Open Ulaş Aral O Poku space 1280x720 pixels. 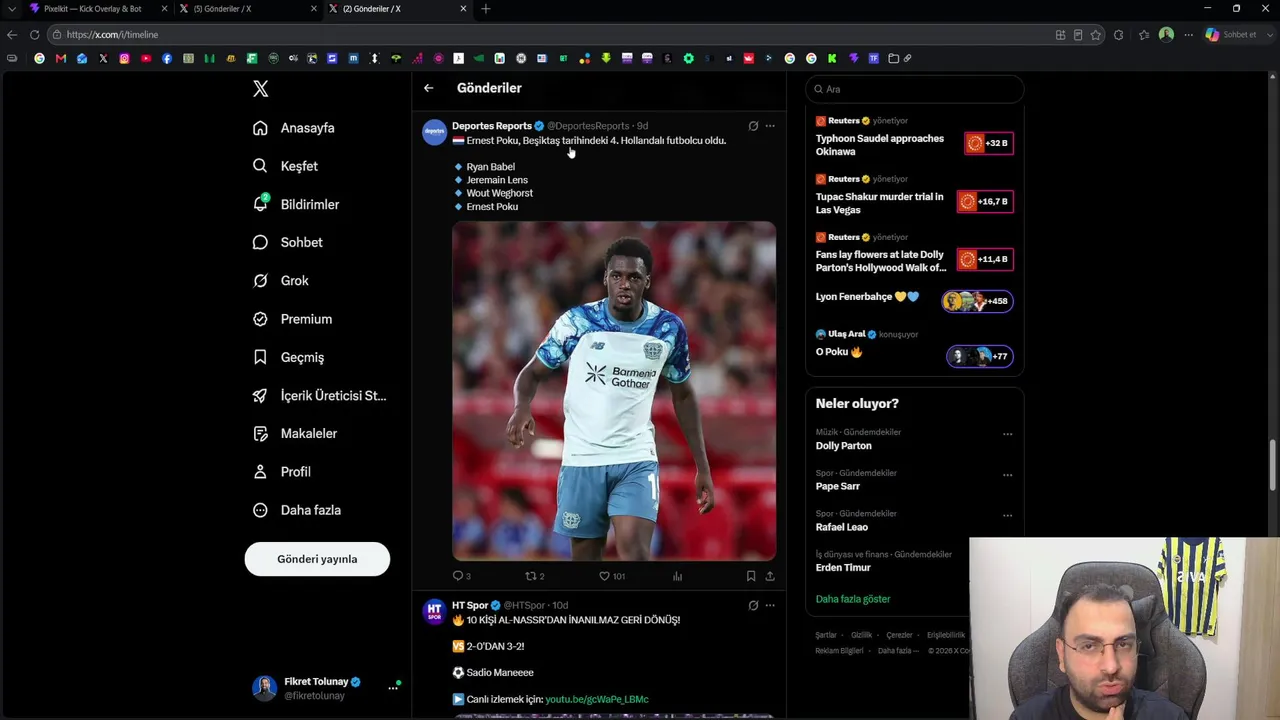[x=914, y=346]
